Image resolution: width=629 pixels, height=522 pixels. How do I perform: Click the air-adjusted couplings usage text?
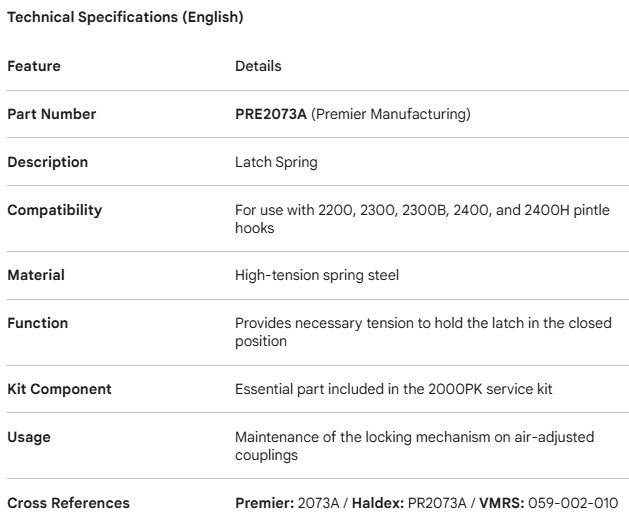coord(420,444)
